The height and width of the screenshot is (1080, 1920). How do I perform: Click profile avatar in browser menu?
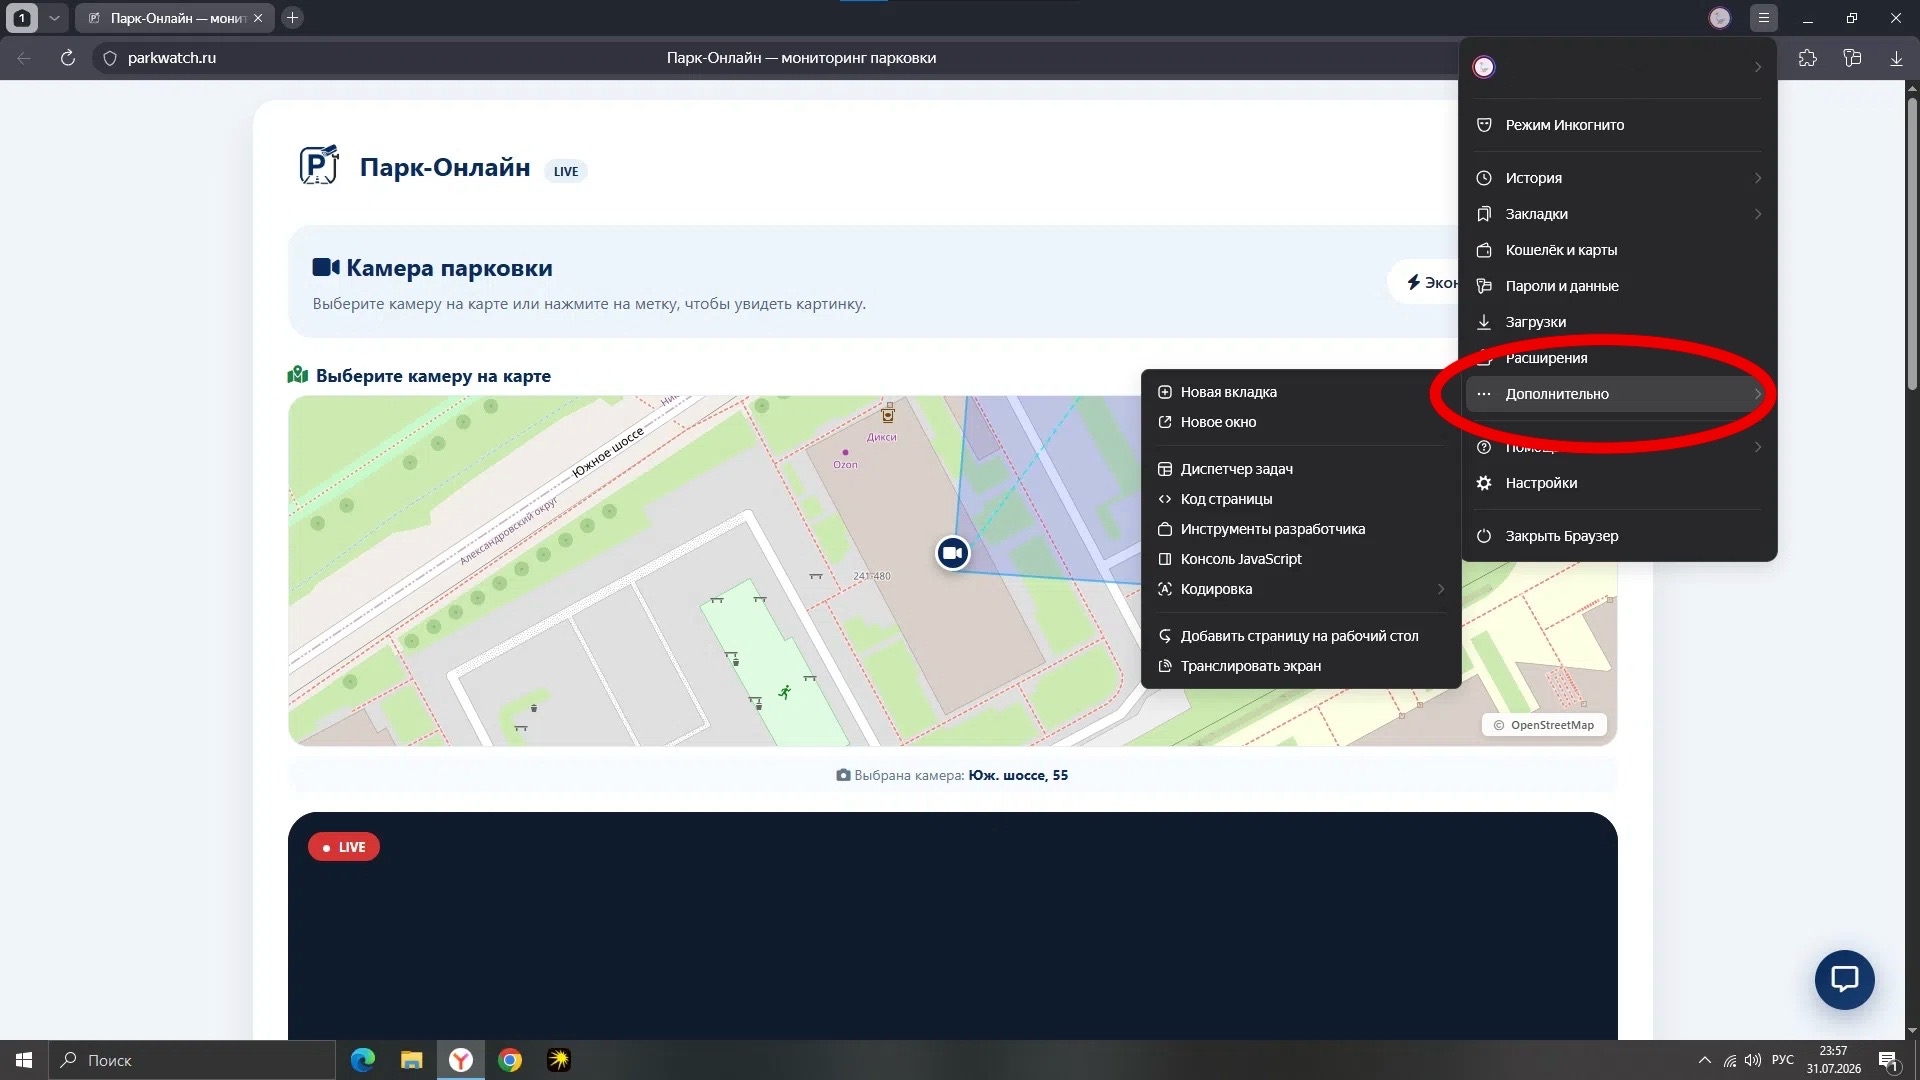1484,67
